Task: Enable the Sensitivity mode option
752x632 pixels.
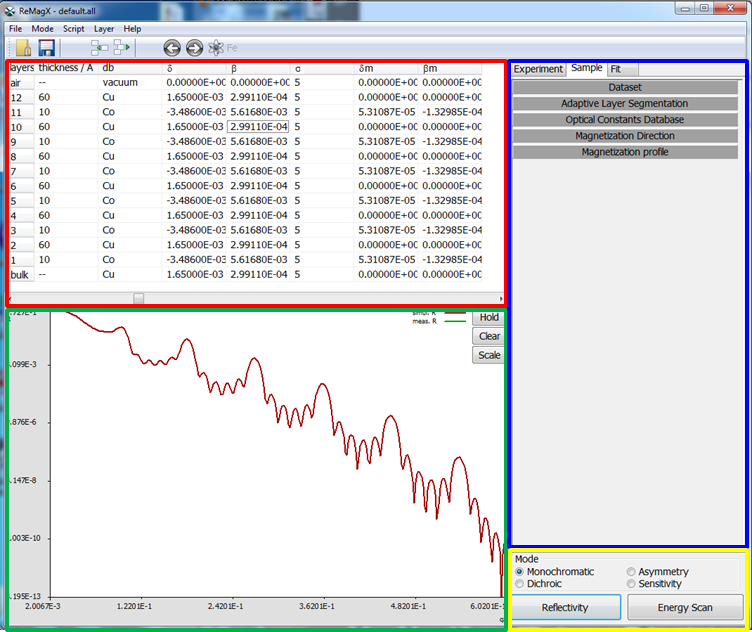Action: tap(631, 584)
